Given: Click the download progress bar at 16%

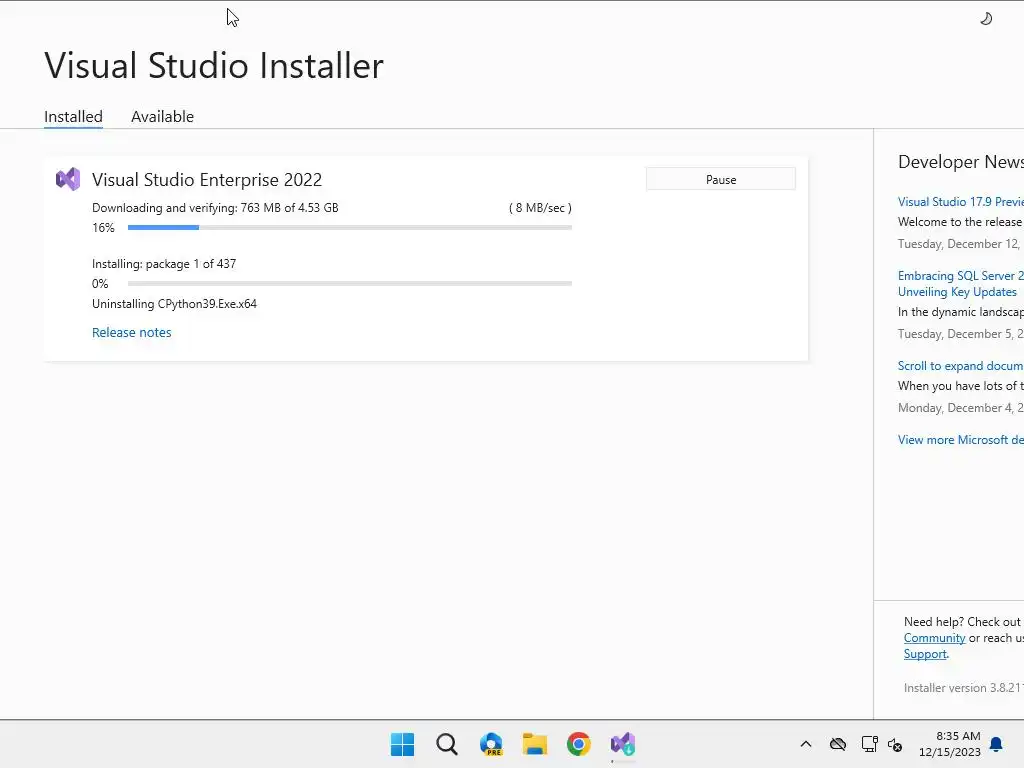Looking at the screenshot, I should tap(350, 227).
